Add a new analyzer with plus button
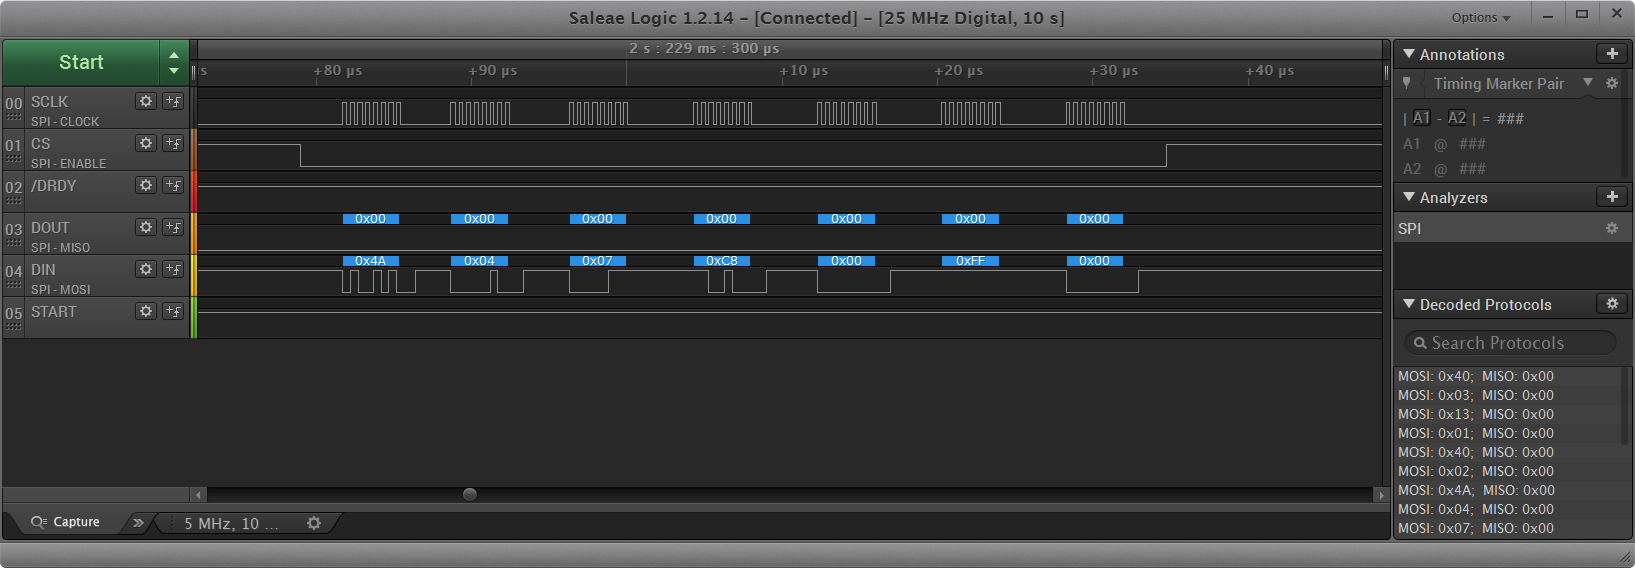 [1612, 197]
